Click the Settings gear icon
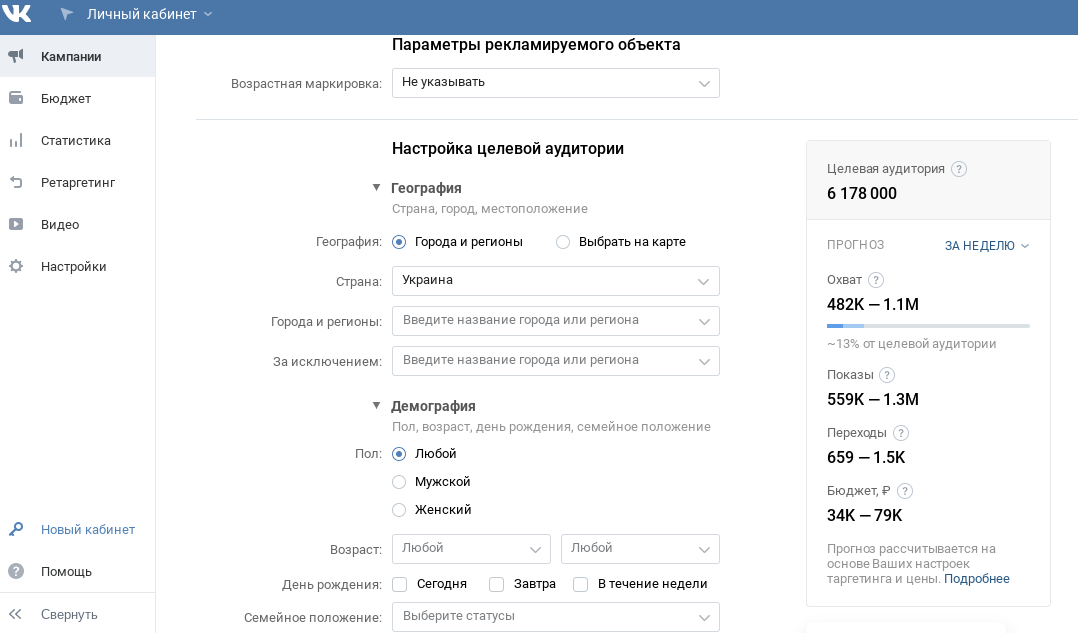This screenshot has height=633, width=1078. click(x=16, y=267)
